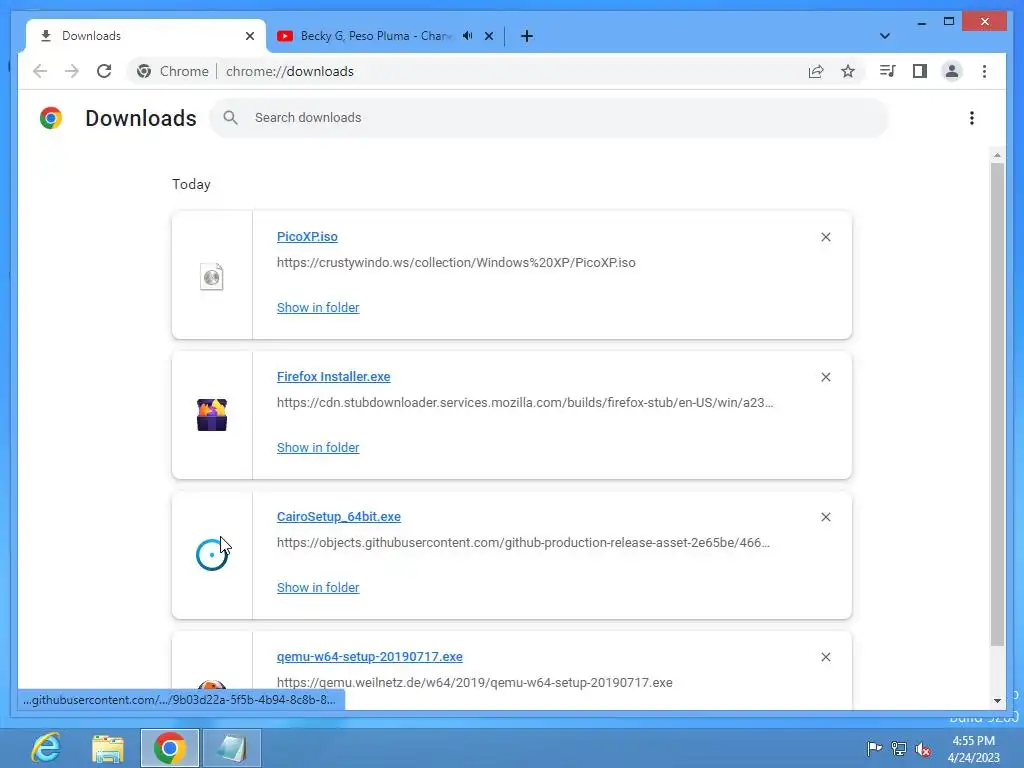Open the Firefox Installer.exe link
Viewport: 1024px width, 768px height.
(x=334, y=376)
